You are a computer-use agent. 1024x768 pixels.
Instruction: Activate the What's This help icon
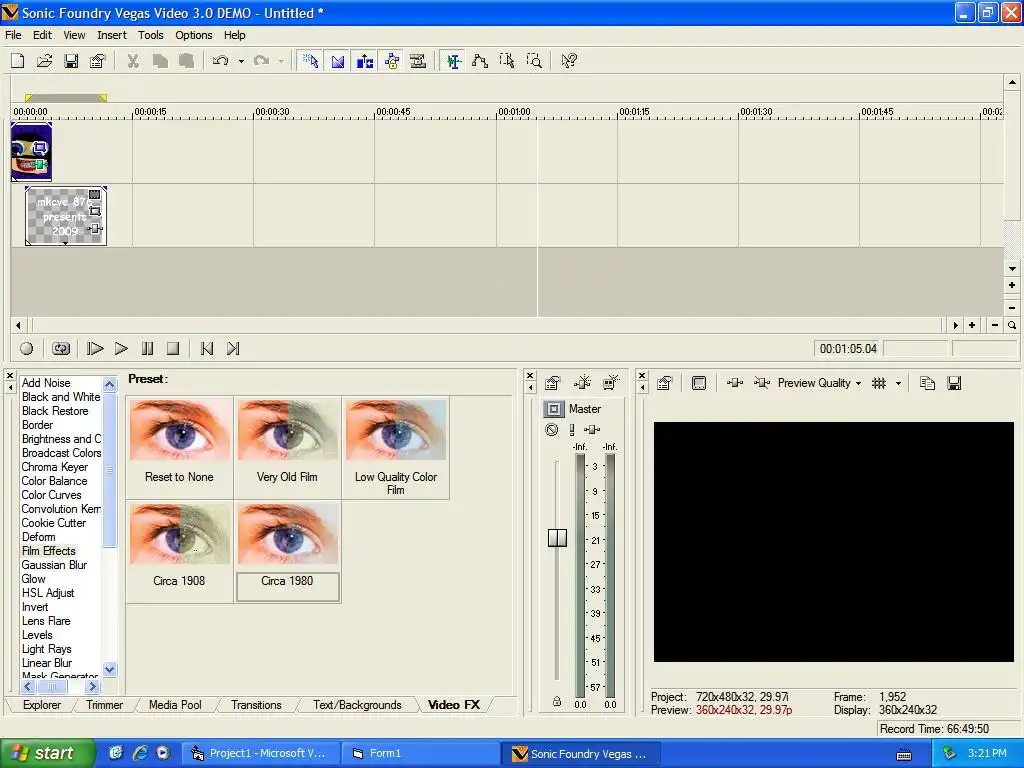pyautogui.click(x=569, y=61)
